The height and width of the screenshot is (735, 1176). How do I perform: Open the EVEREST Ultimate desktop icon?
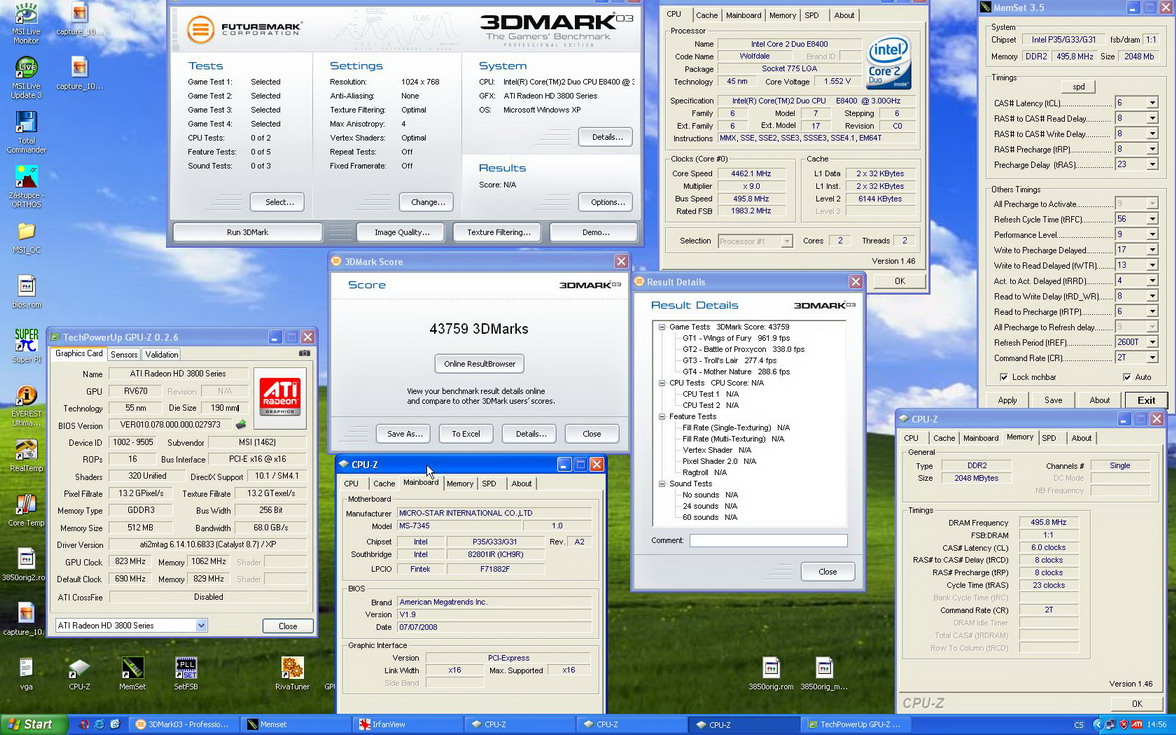click(x=26, y=395)
